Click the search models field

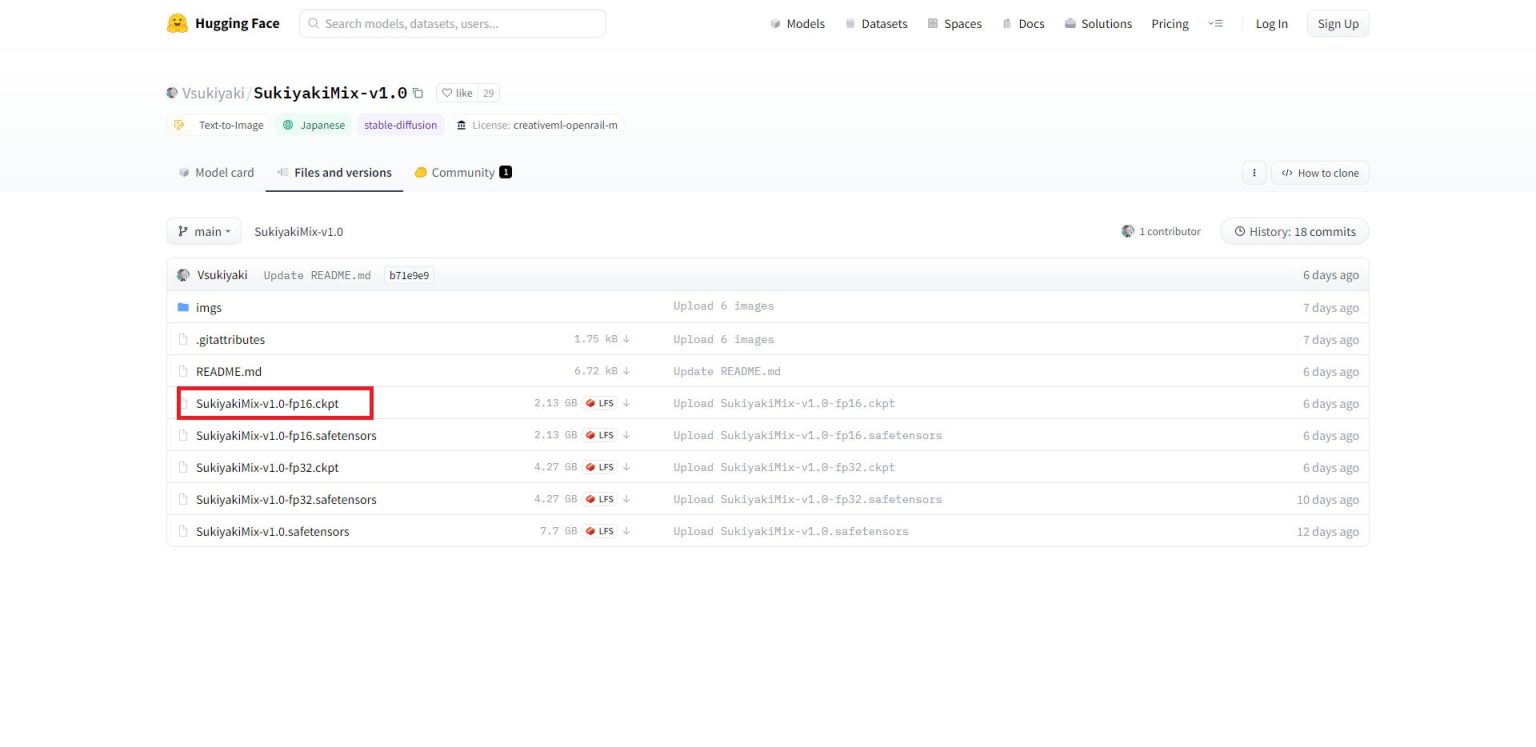tap(452, 22)
